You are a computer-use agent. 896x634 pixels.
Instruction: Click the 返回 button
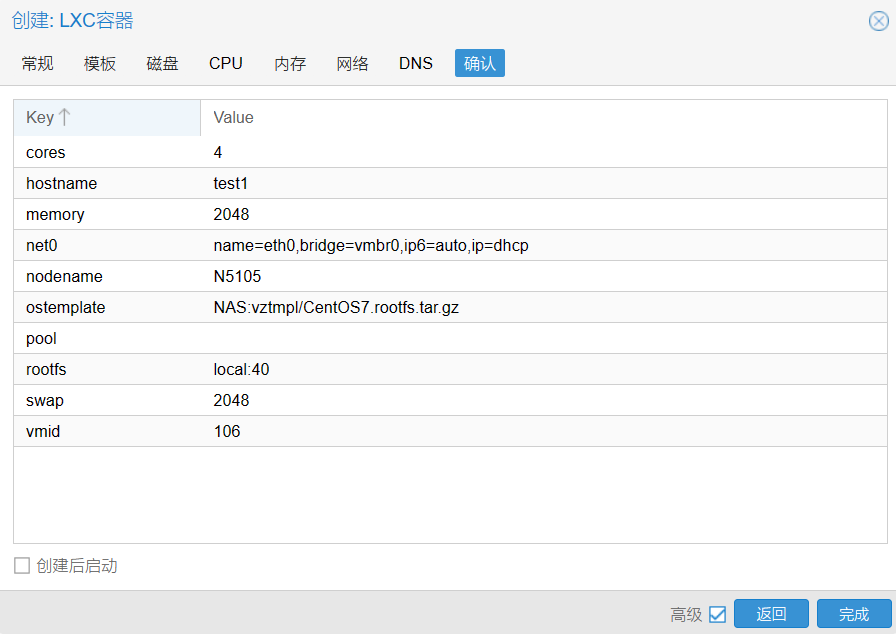tap(771, 614)
